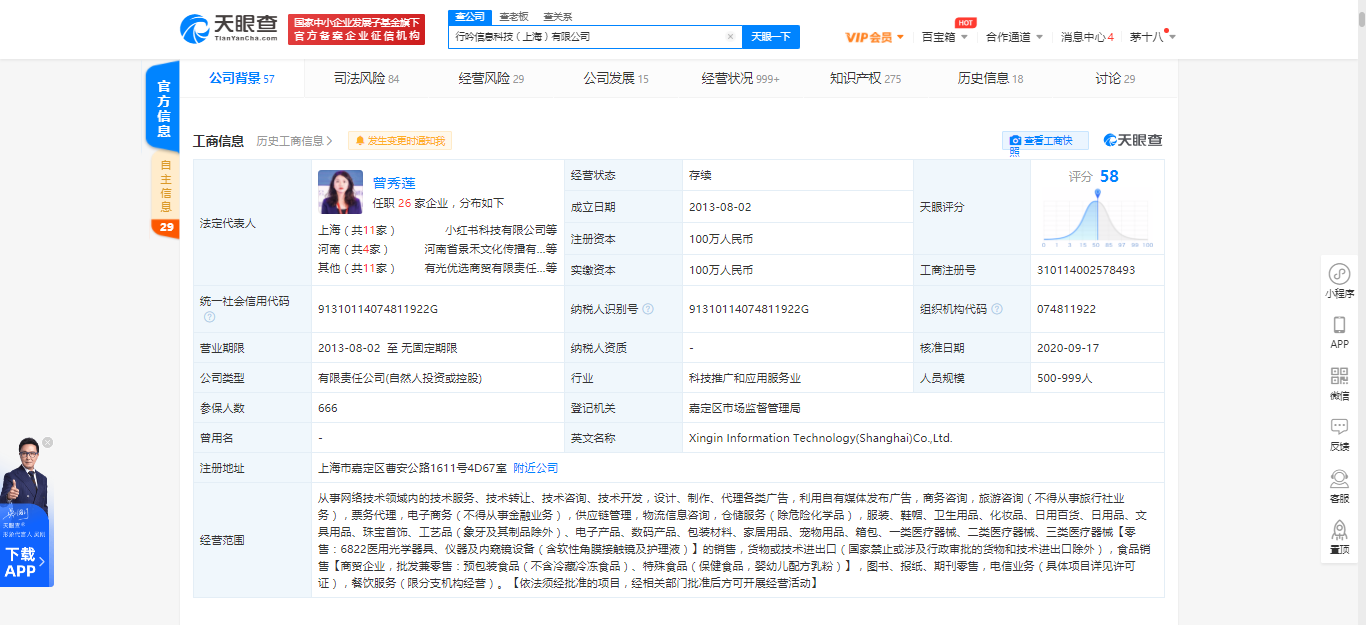Clear the search box with X icon
The height and width of the screenshot is (625, 1366).
730,37
